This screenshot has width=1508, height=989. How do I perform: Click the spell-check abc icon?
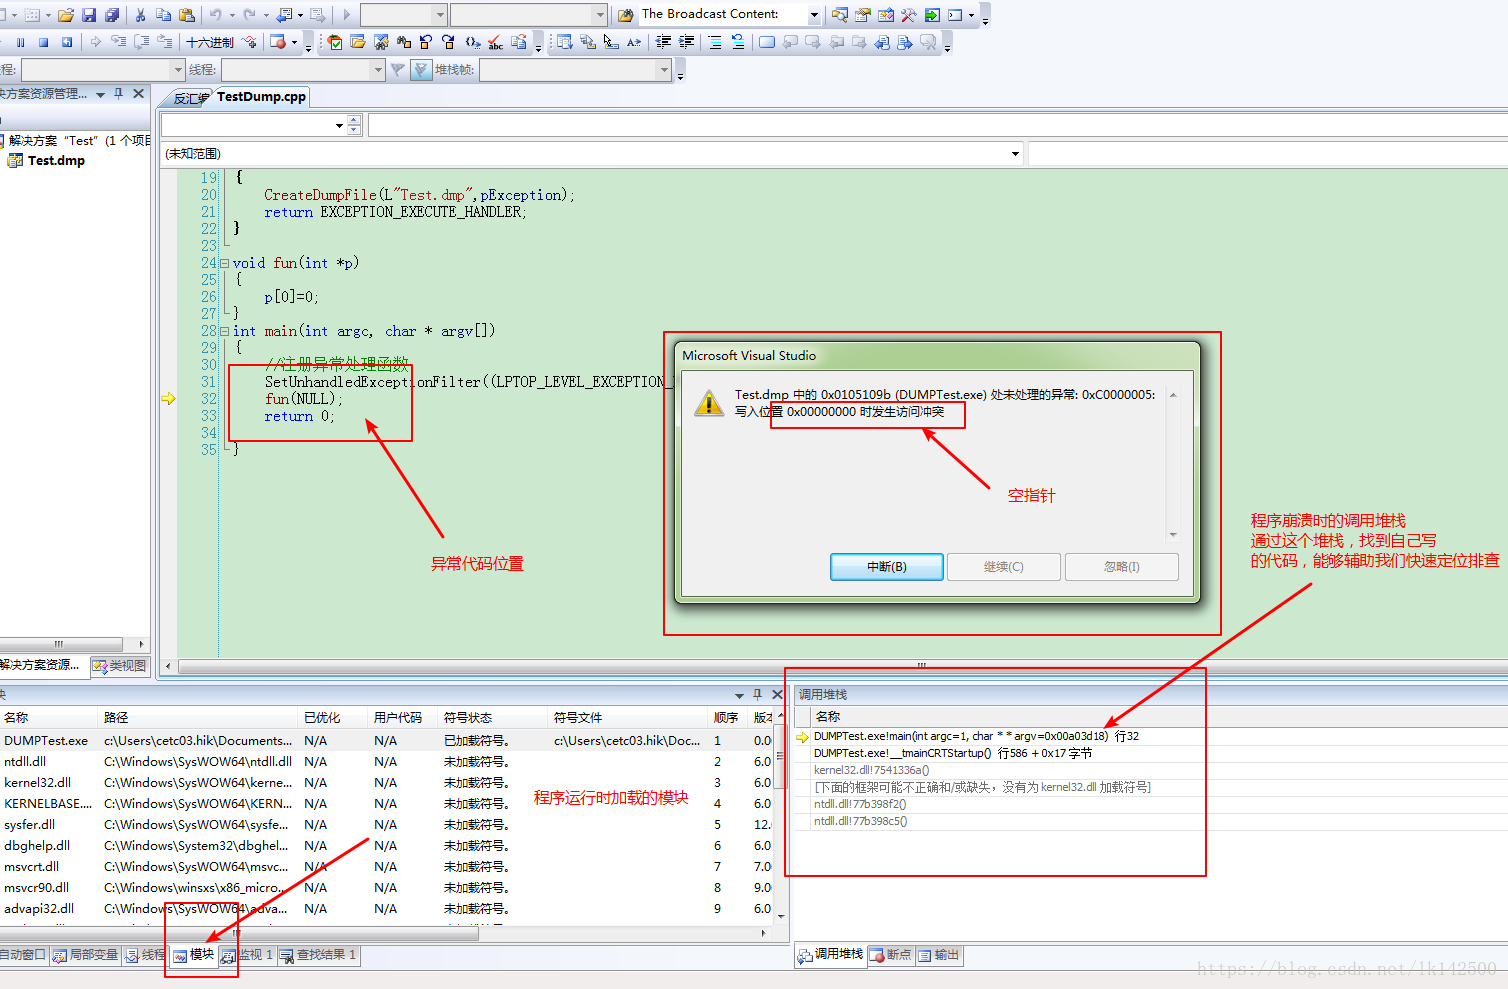point(495,42)
